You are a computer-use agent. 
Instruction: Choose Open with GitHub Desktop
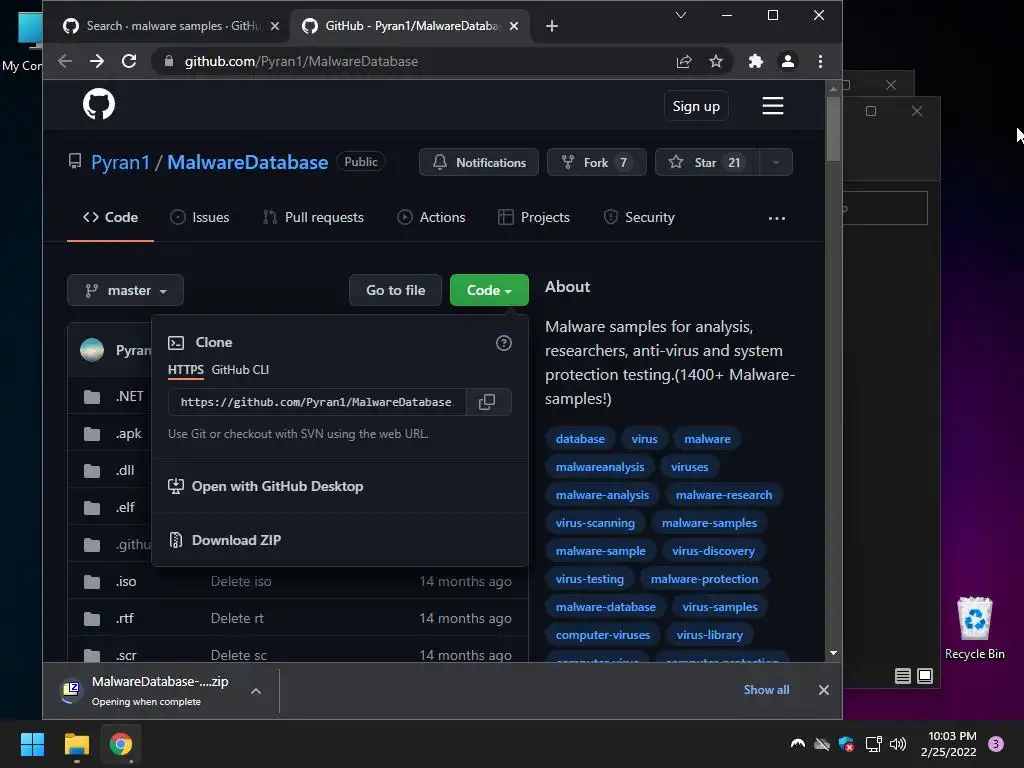[x=266, y=487]
